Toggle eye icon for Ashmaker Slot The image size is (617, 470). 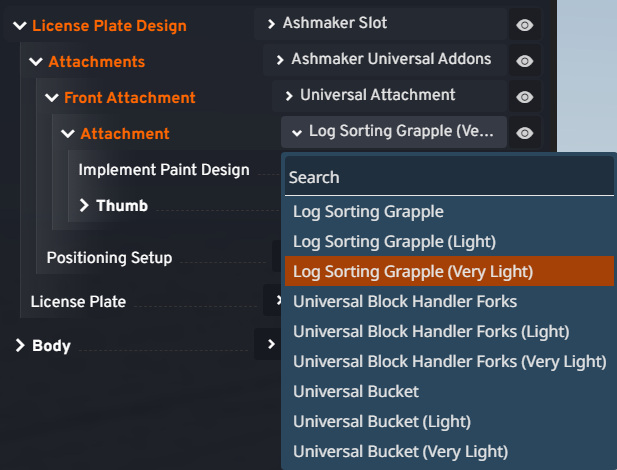click(x=524, y=24)
